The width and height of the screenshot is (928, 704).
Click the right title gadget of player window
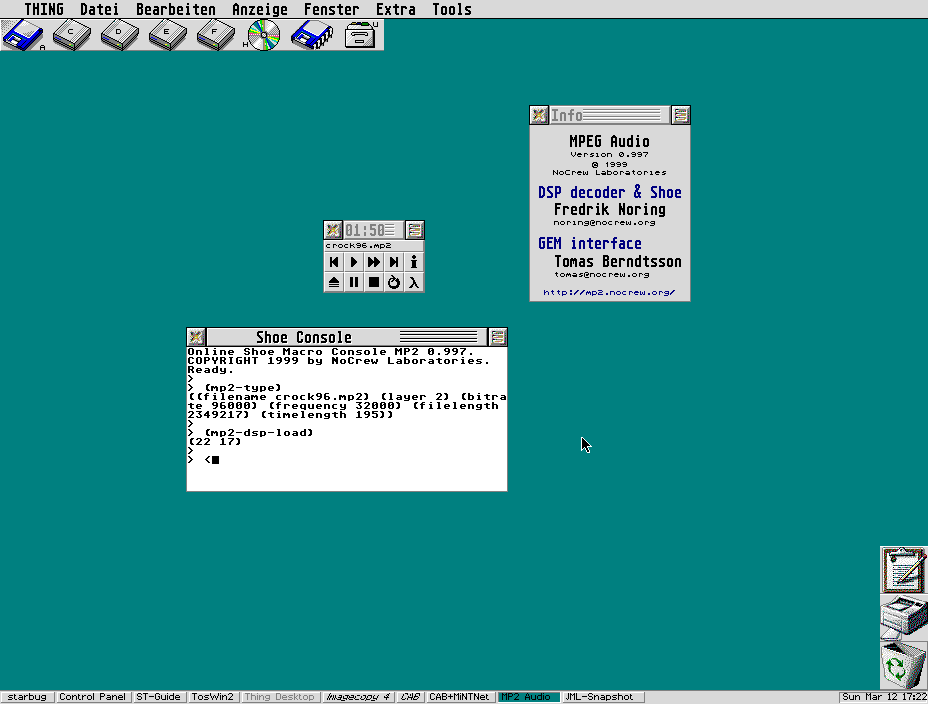pyautogui.click(x=415, y=230)
